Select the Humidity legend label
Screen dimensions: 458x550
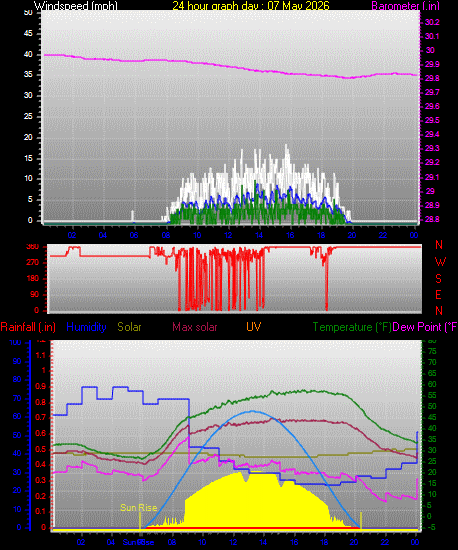click(86, 327)
